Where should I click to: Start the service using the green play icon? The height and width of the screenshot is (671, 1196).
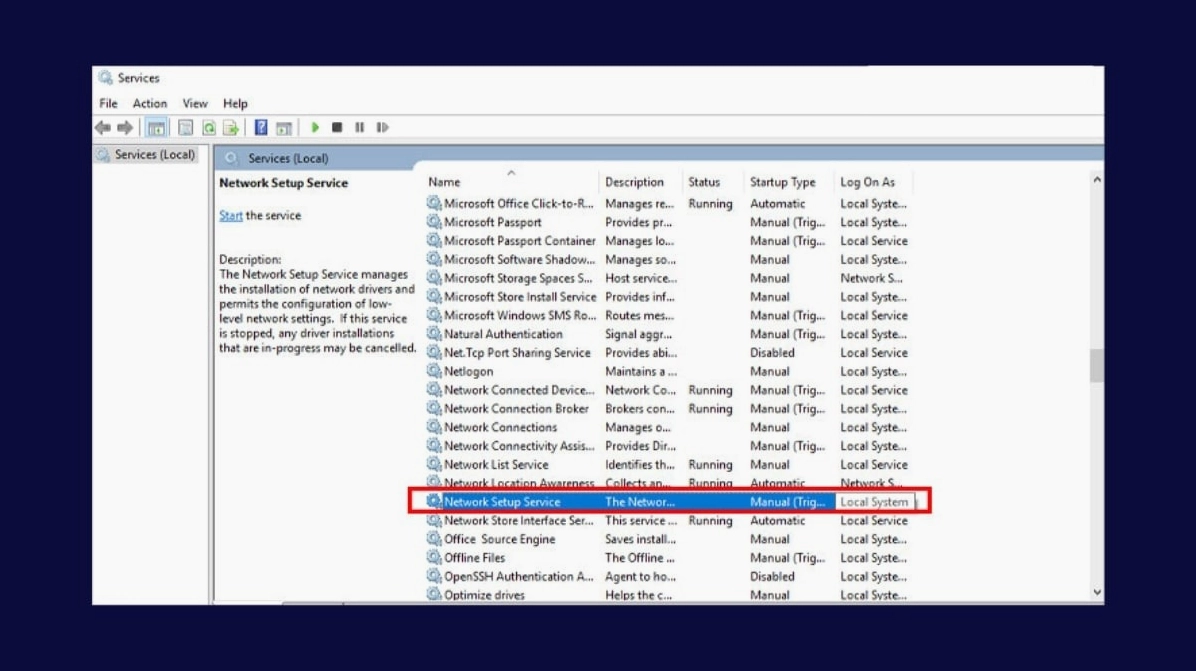(316, 127)
